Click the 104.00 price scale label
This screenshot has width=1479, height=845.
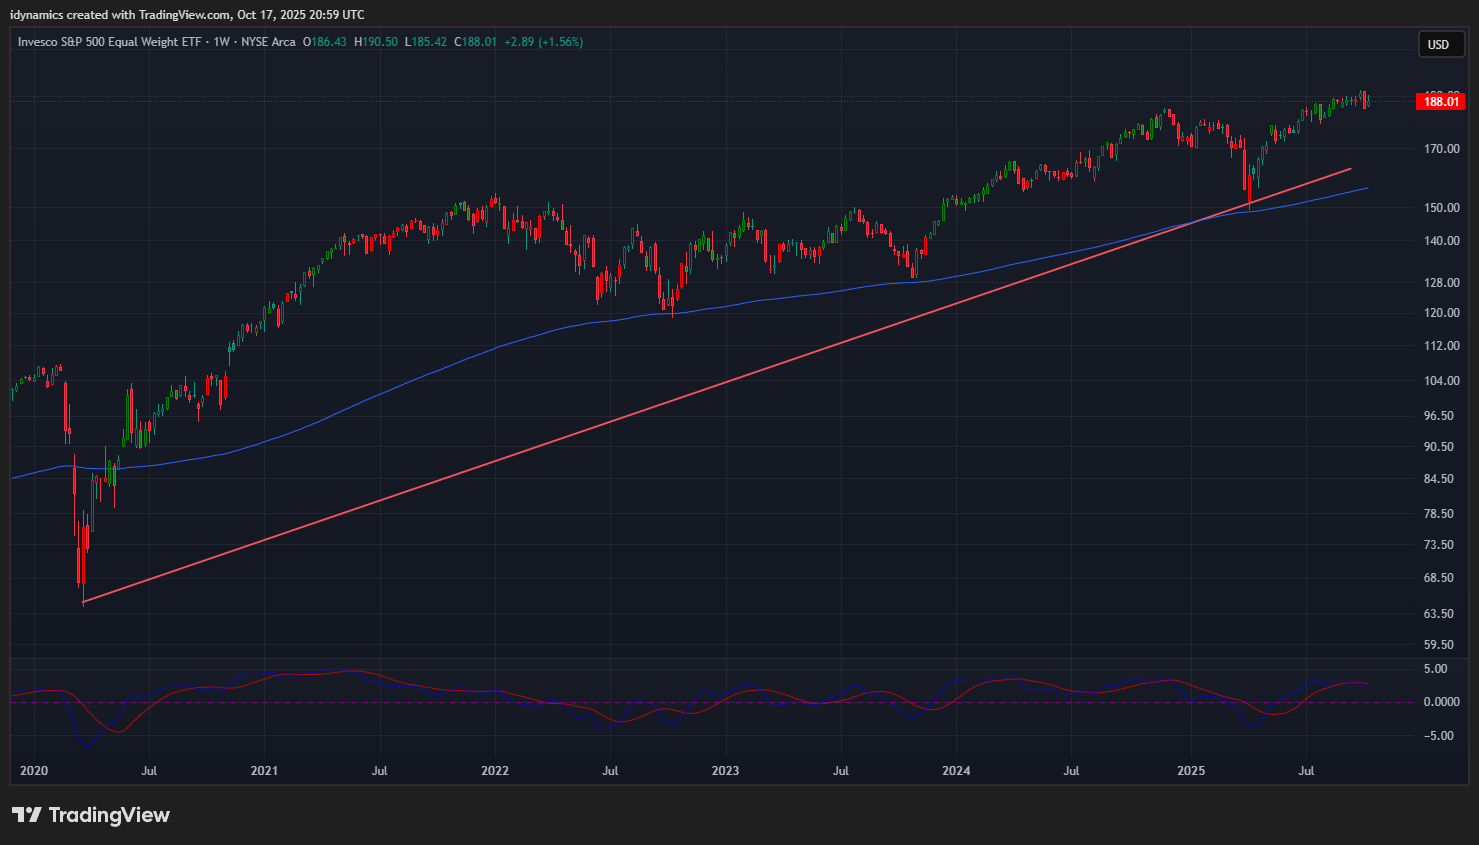1441,381
